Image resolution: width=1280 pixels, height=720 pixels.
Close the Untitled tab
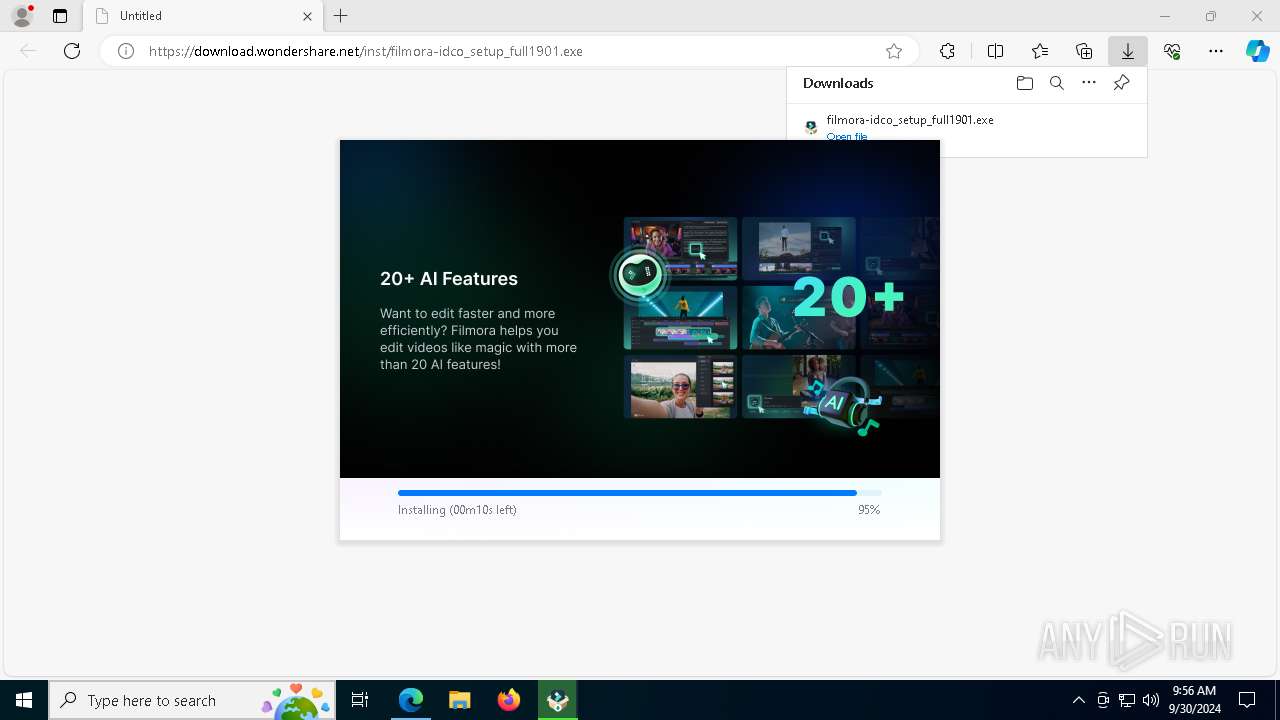307,16
